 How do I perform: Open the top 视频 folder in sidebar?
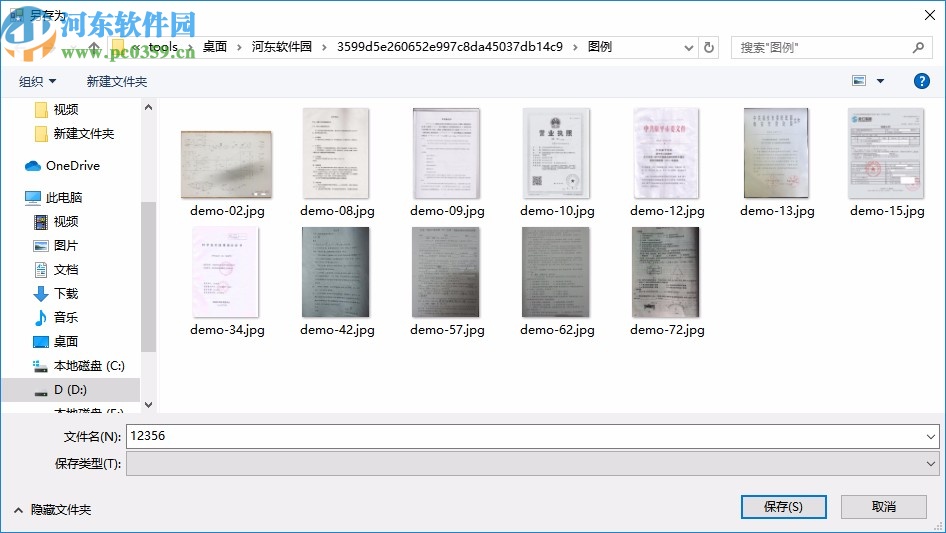point(57,109)
